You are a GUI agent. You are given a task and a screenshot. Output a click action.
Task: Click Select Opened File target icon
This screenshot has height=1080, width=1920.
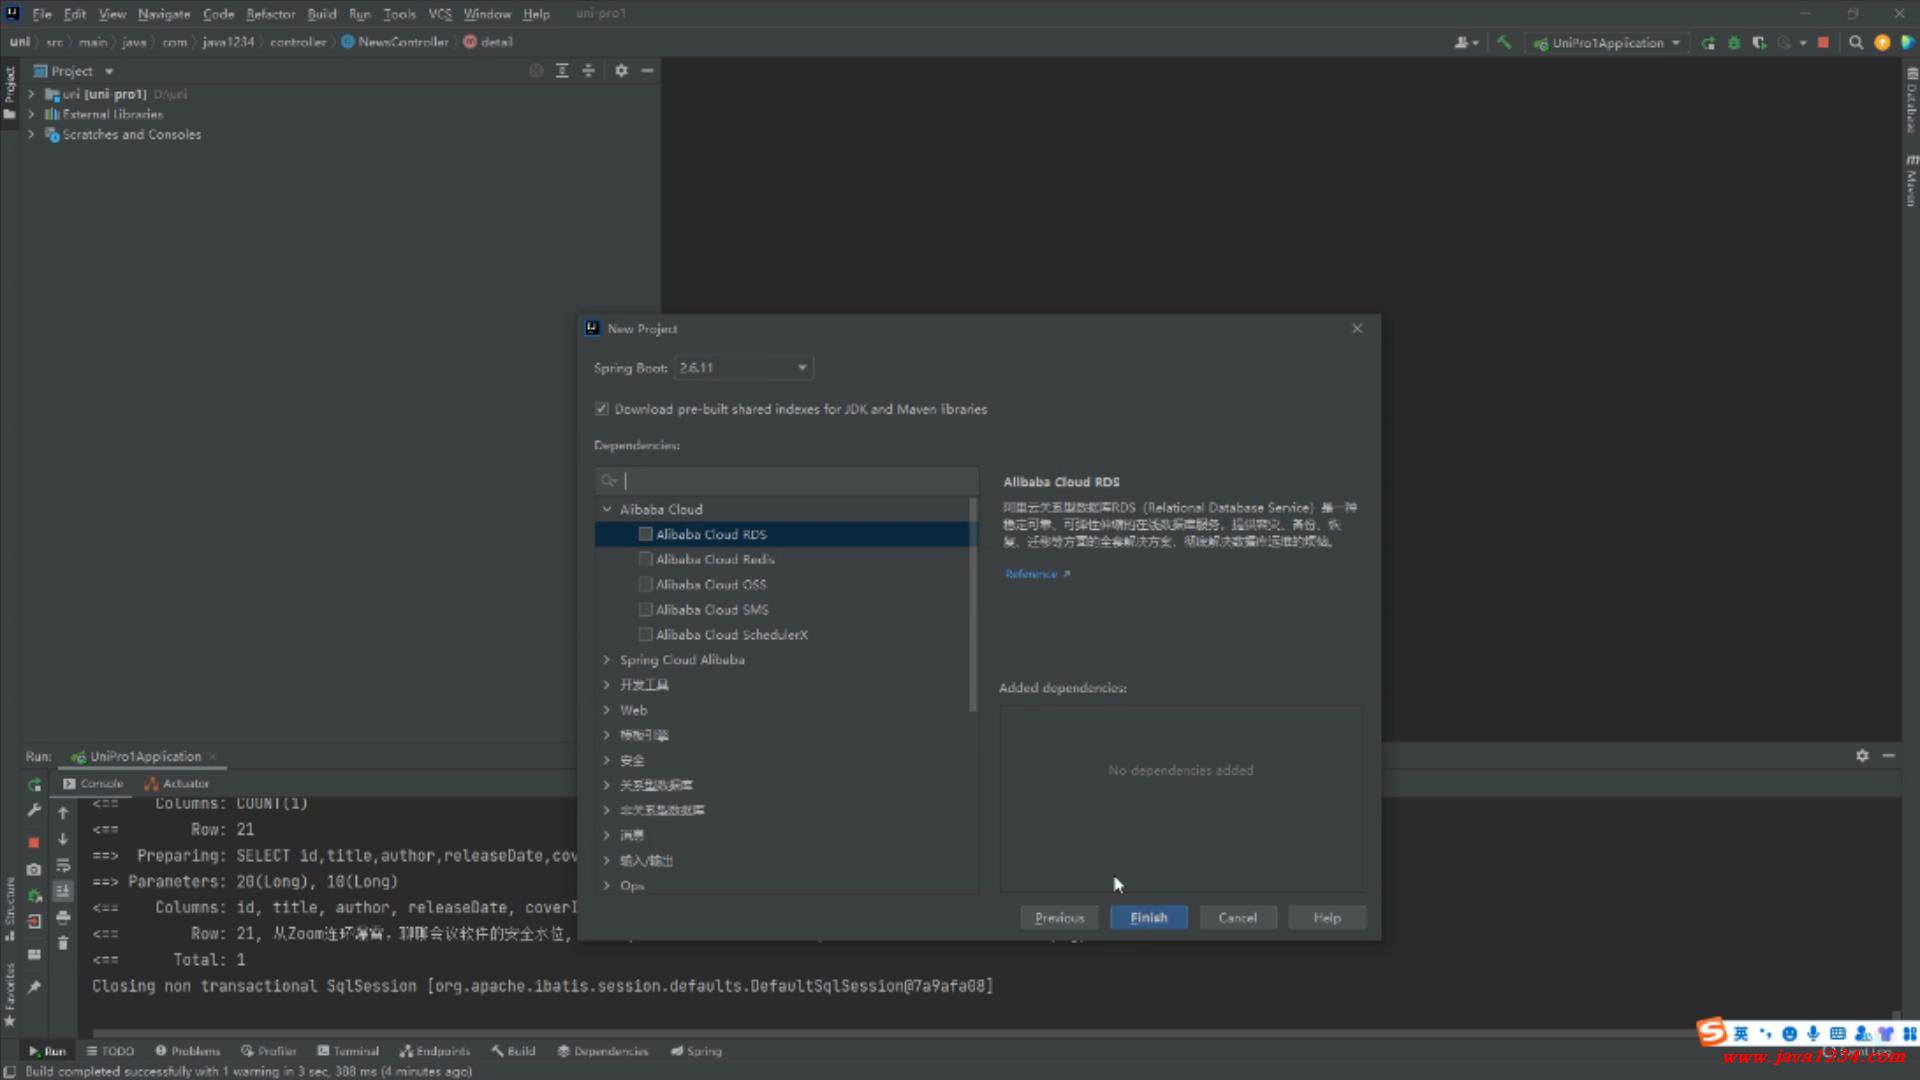coord(536,70)
